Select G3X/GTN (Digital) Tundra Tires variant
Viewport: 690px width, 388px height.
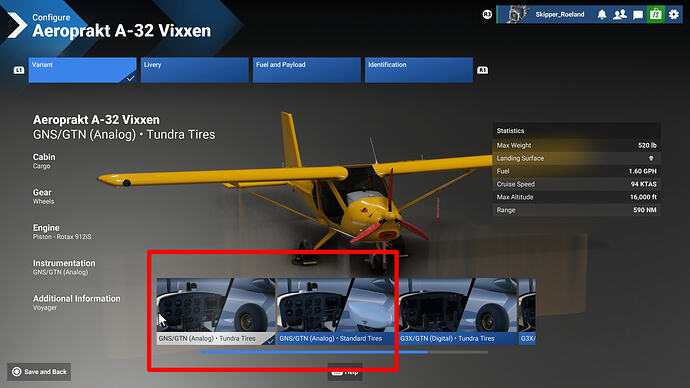click(457, 311)
